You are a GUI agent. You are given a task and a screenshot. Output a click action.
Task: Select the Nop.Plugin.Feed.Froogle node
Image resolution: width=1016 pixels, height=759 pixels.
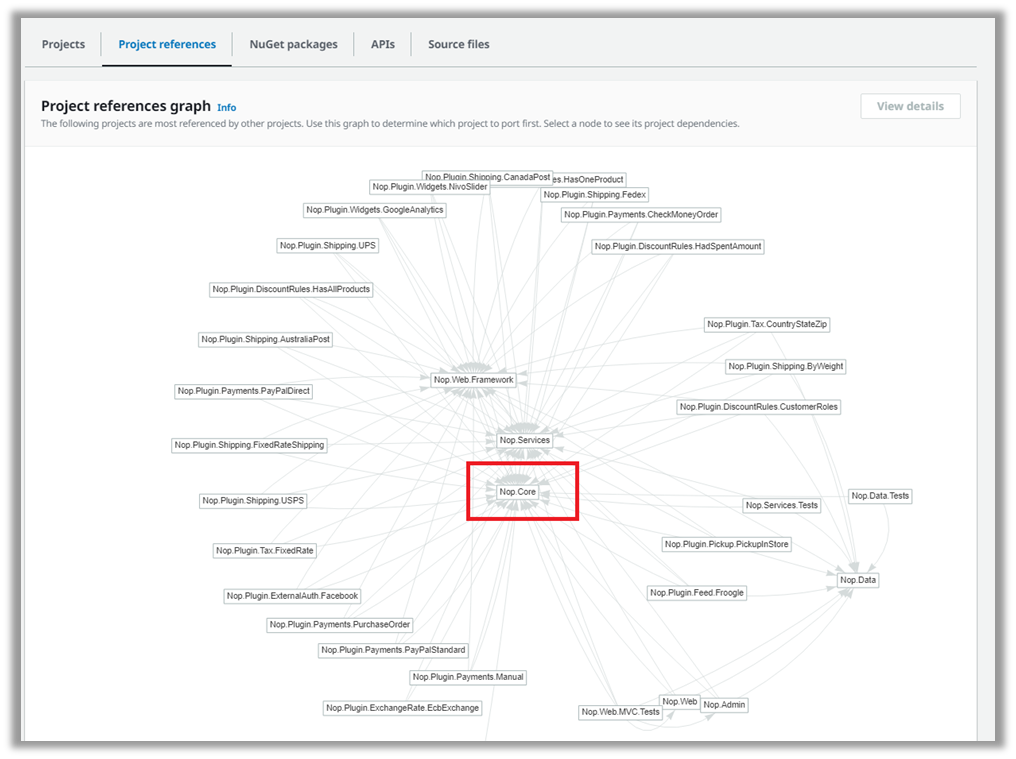697,592
